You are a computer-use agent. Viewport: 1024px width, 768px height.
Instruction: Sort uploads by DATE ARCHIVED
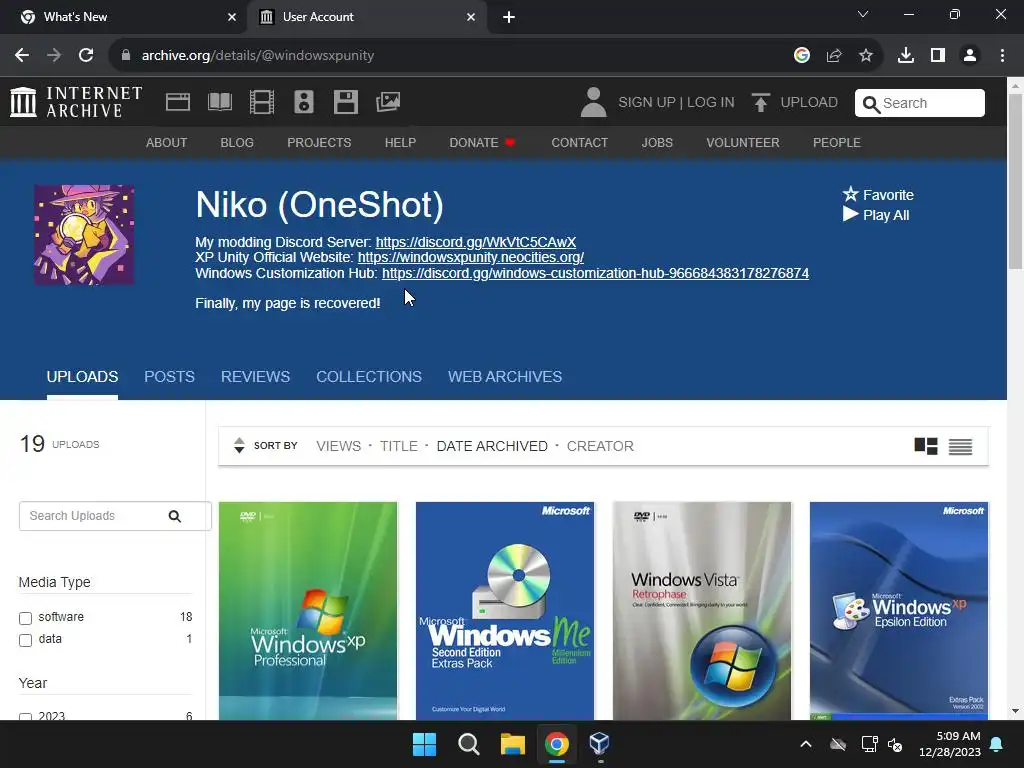492,446
